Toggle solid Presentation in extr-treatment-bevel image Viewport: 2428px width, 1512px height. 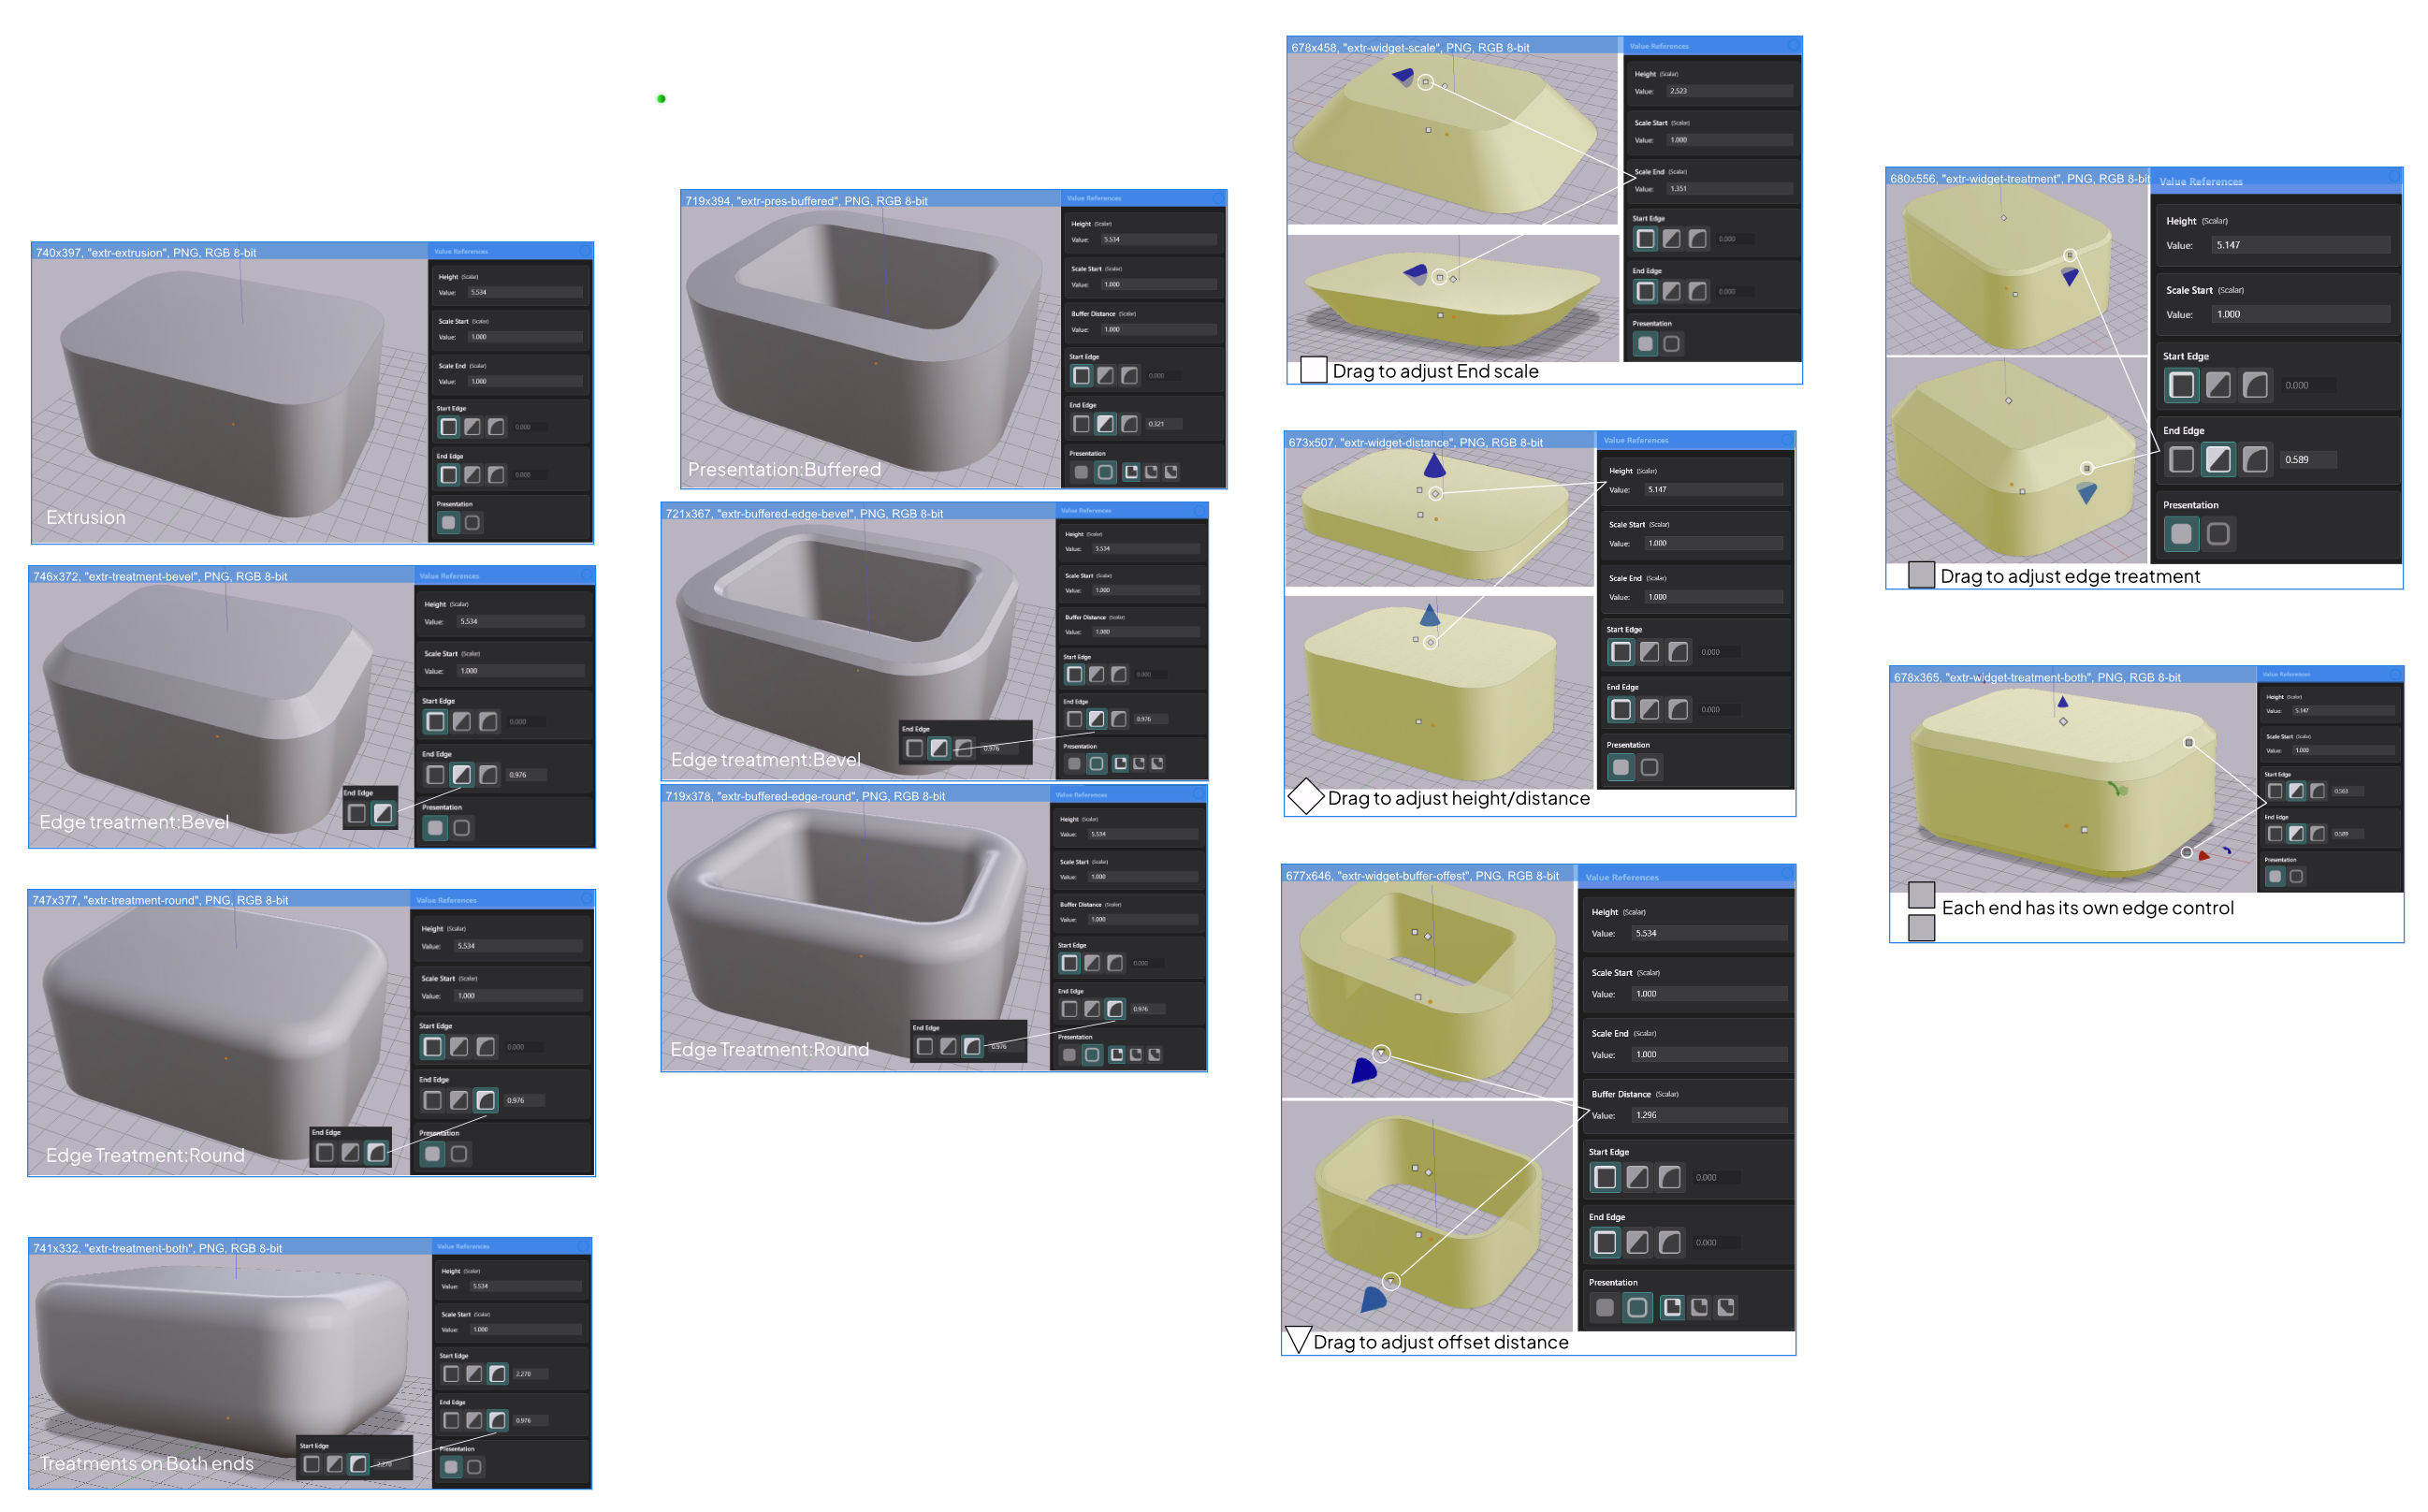tap(434, 828)
